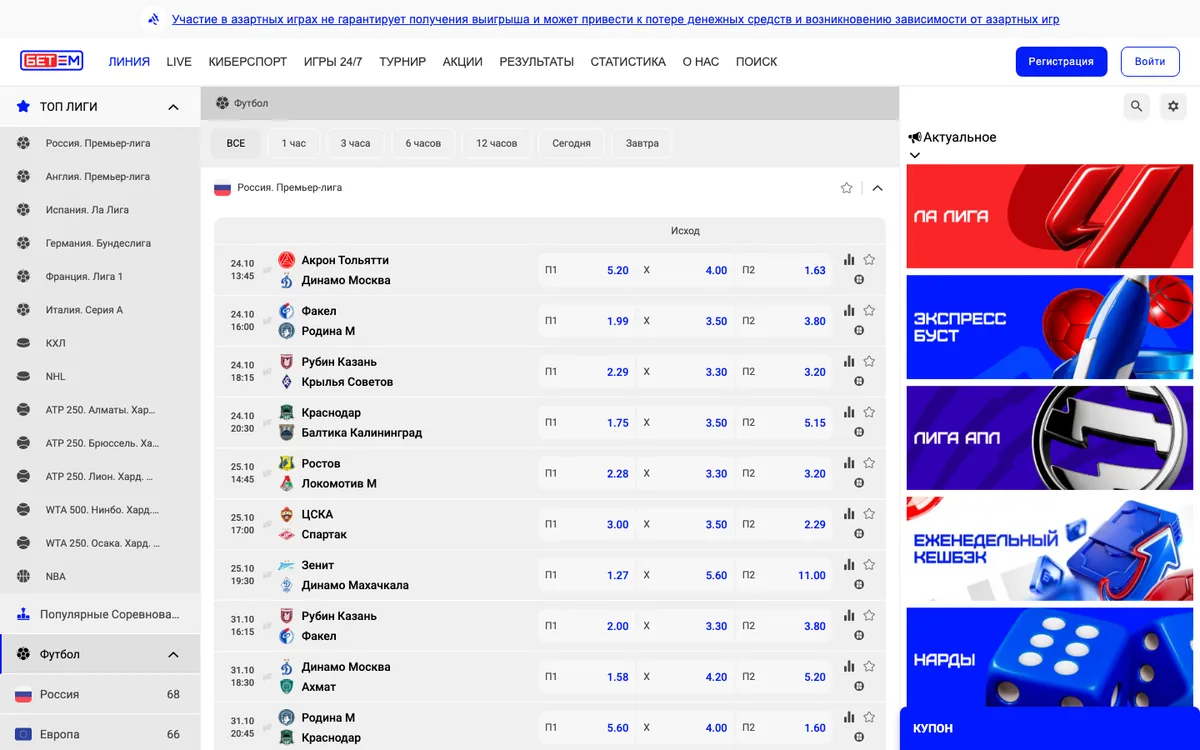This screenshot has height=750, width=1200.
Task: Click the Регистрация button
Action: 1061,61
